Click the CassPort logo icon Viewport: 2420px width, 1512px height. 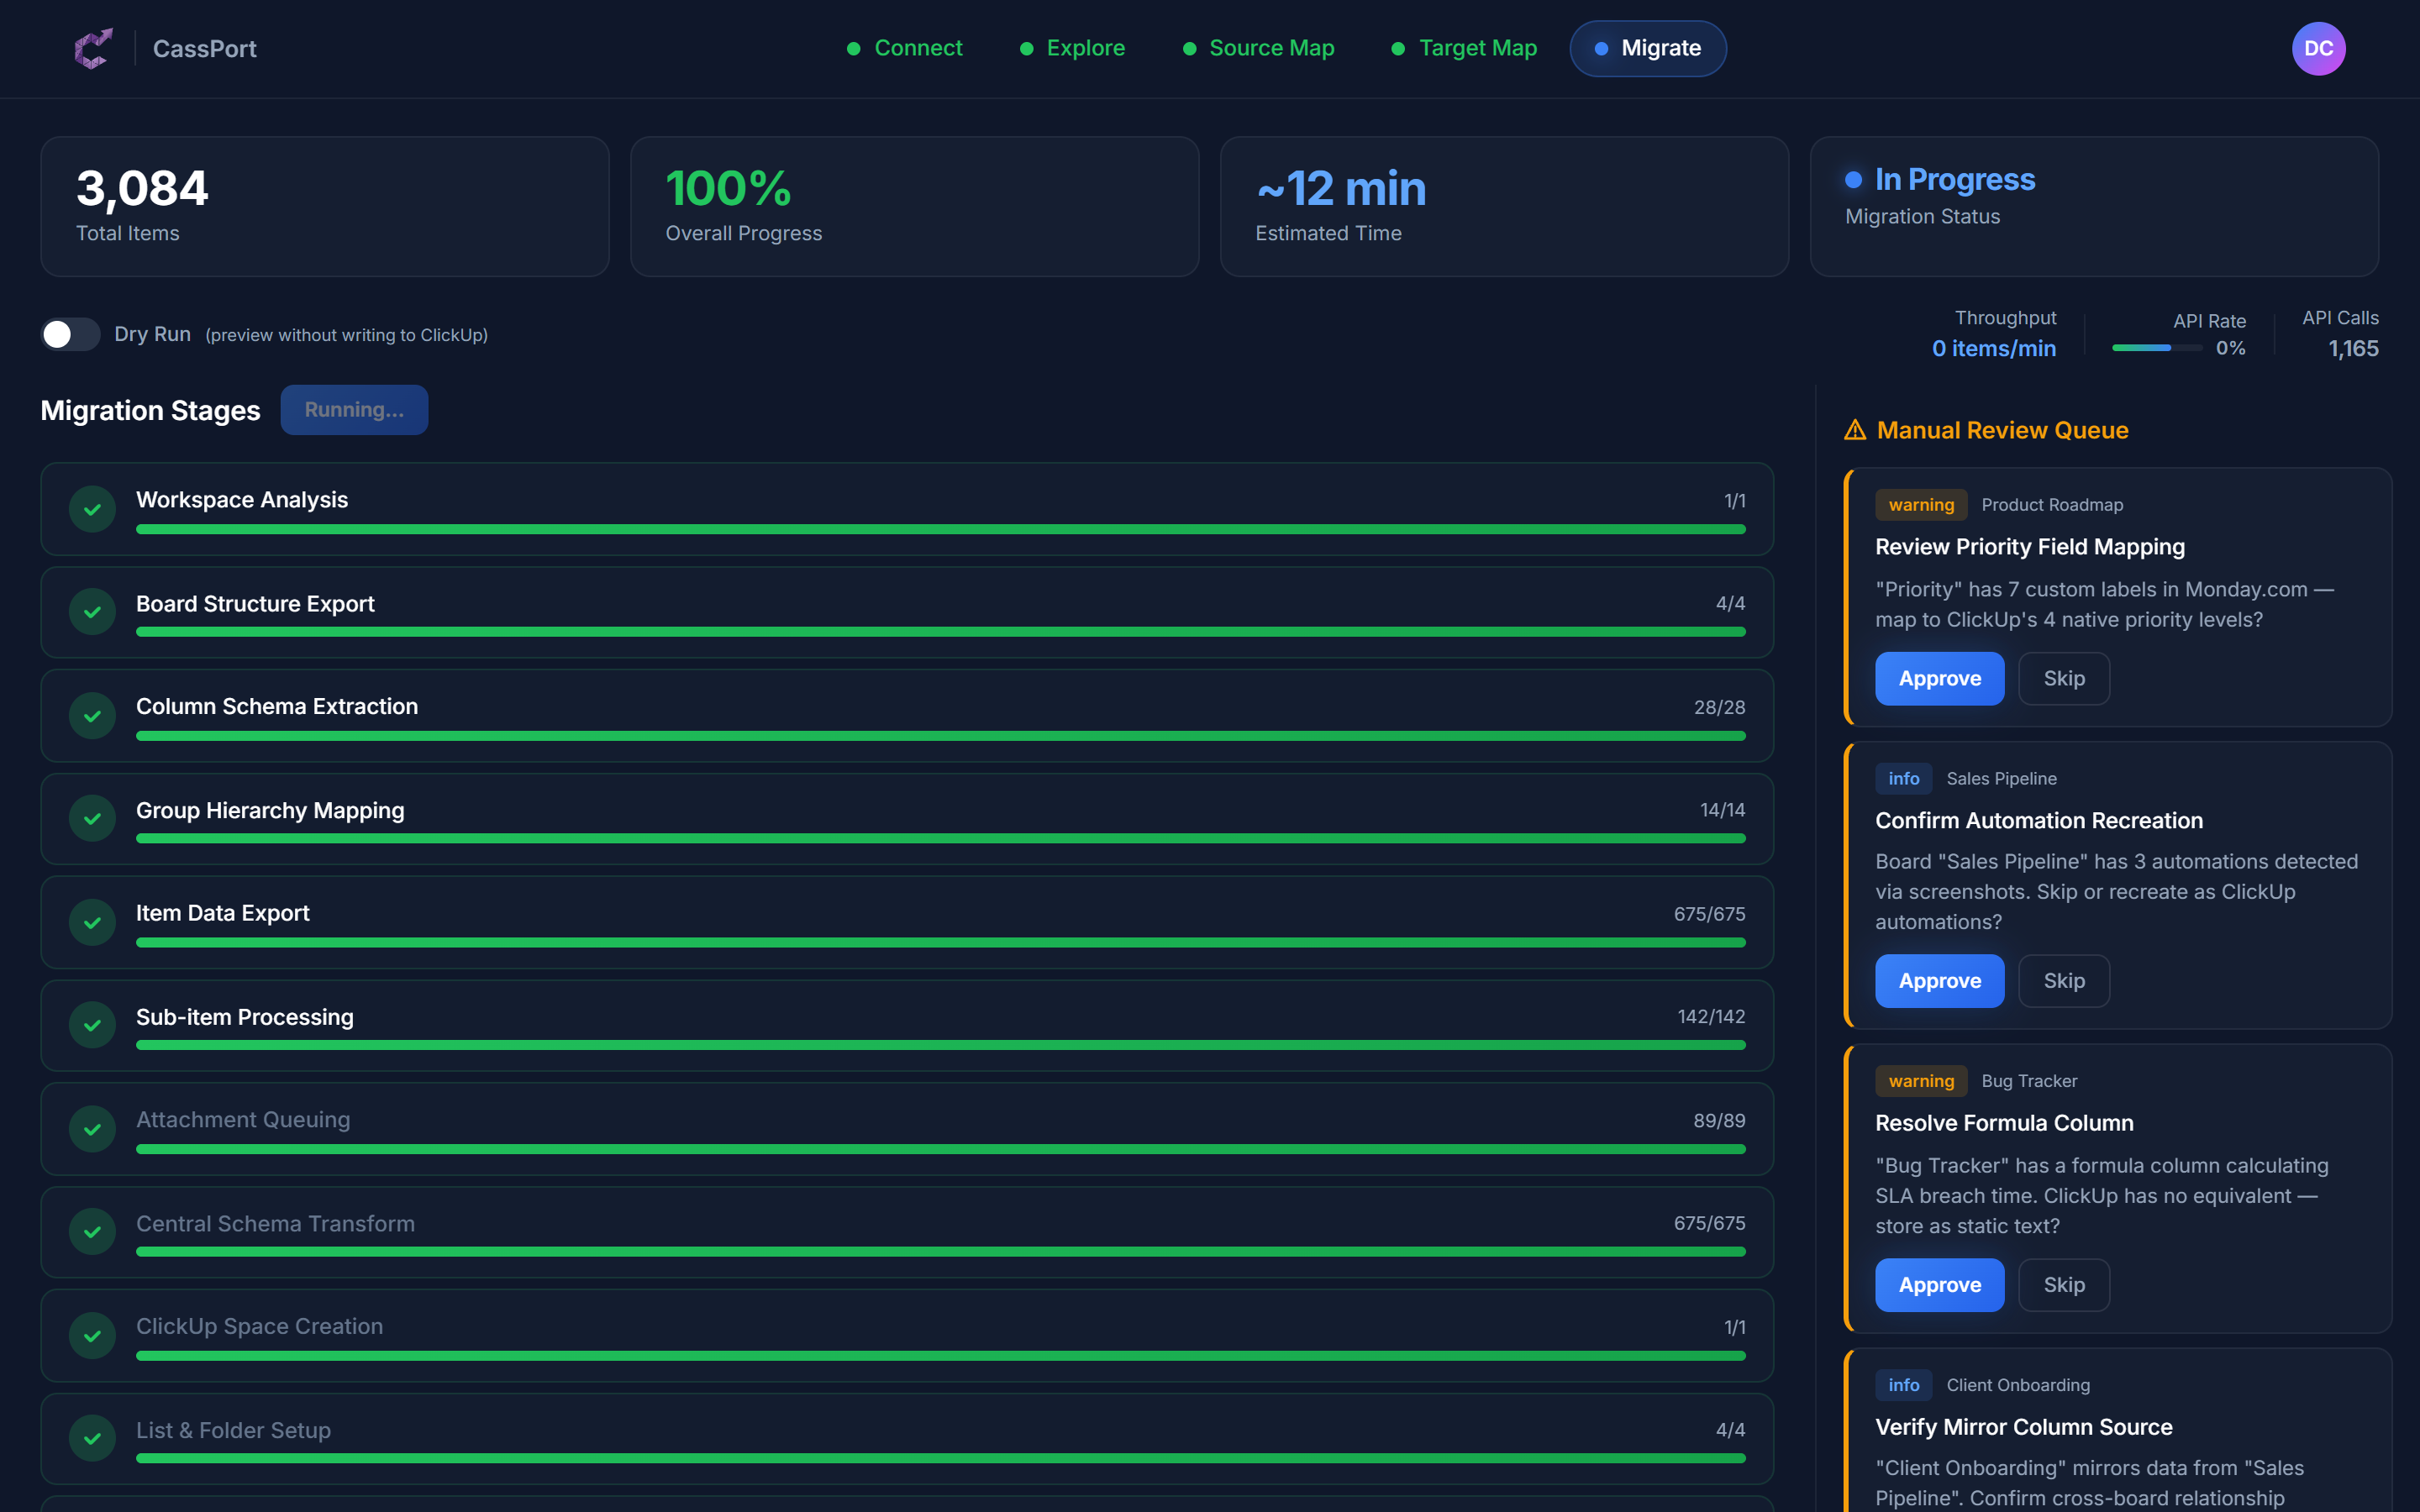click(92, 48)
